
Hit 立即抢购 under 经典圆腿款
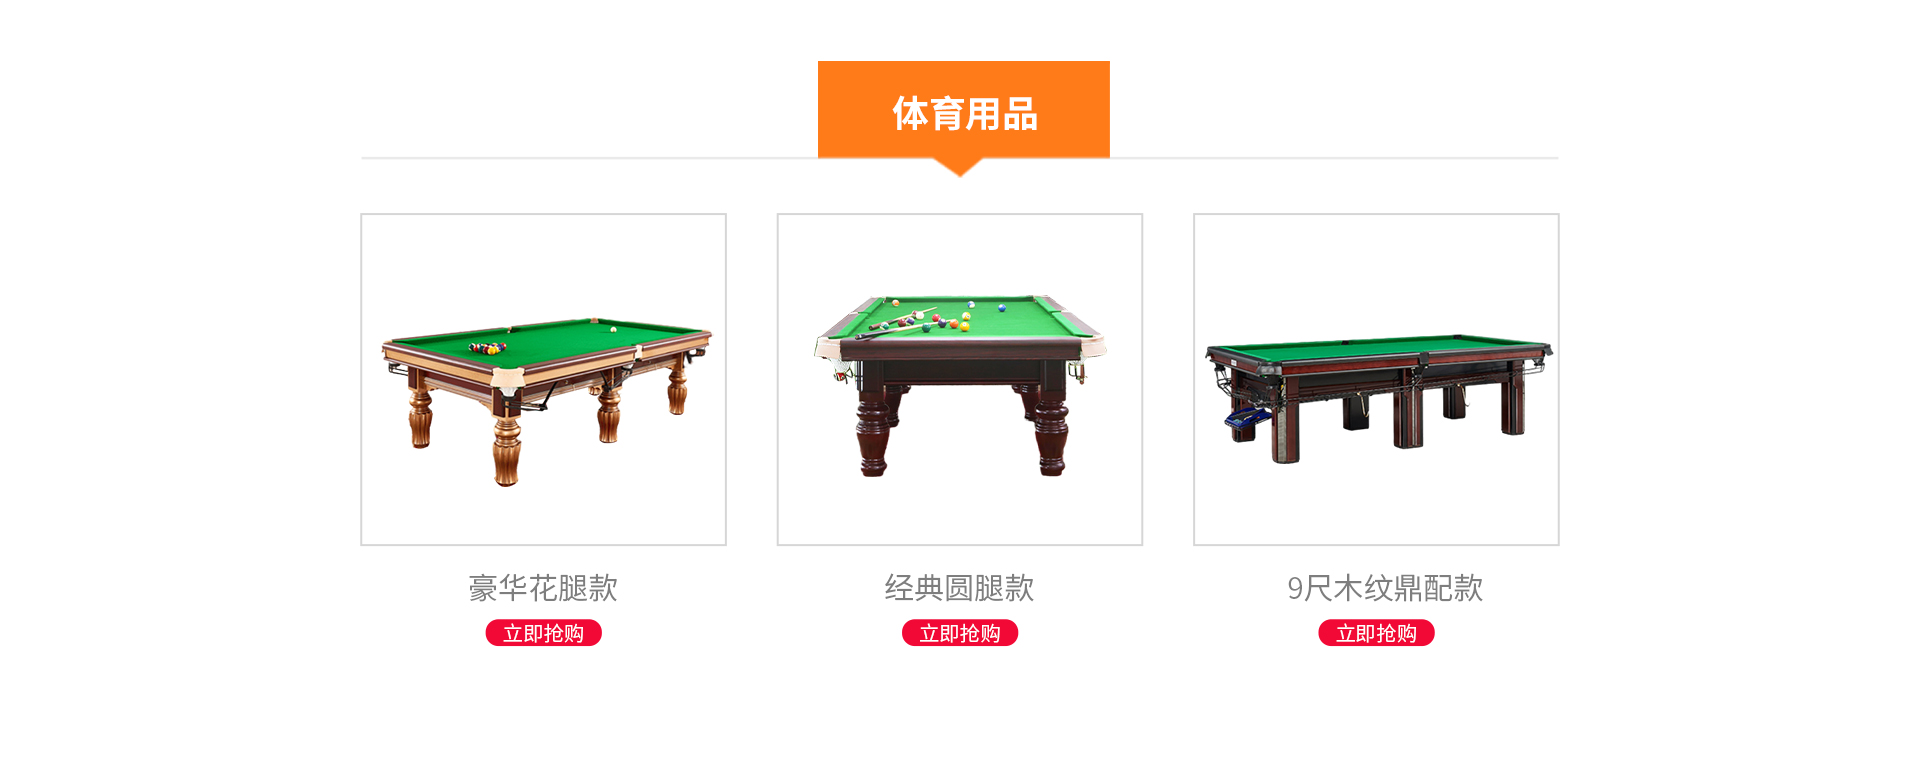pyautogui.click(x=960, y=633)
